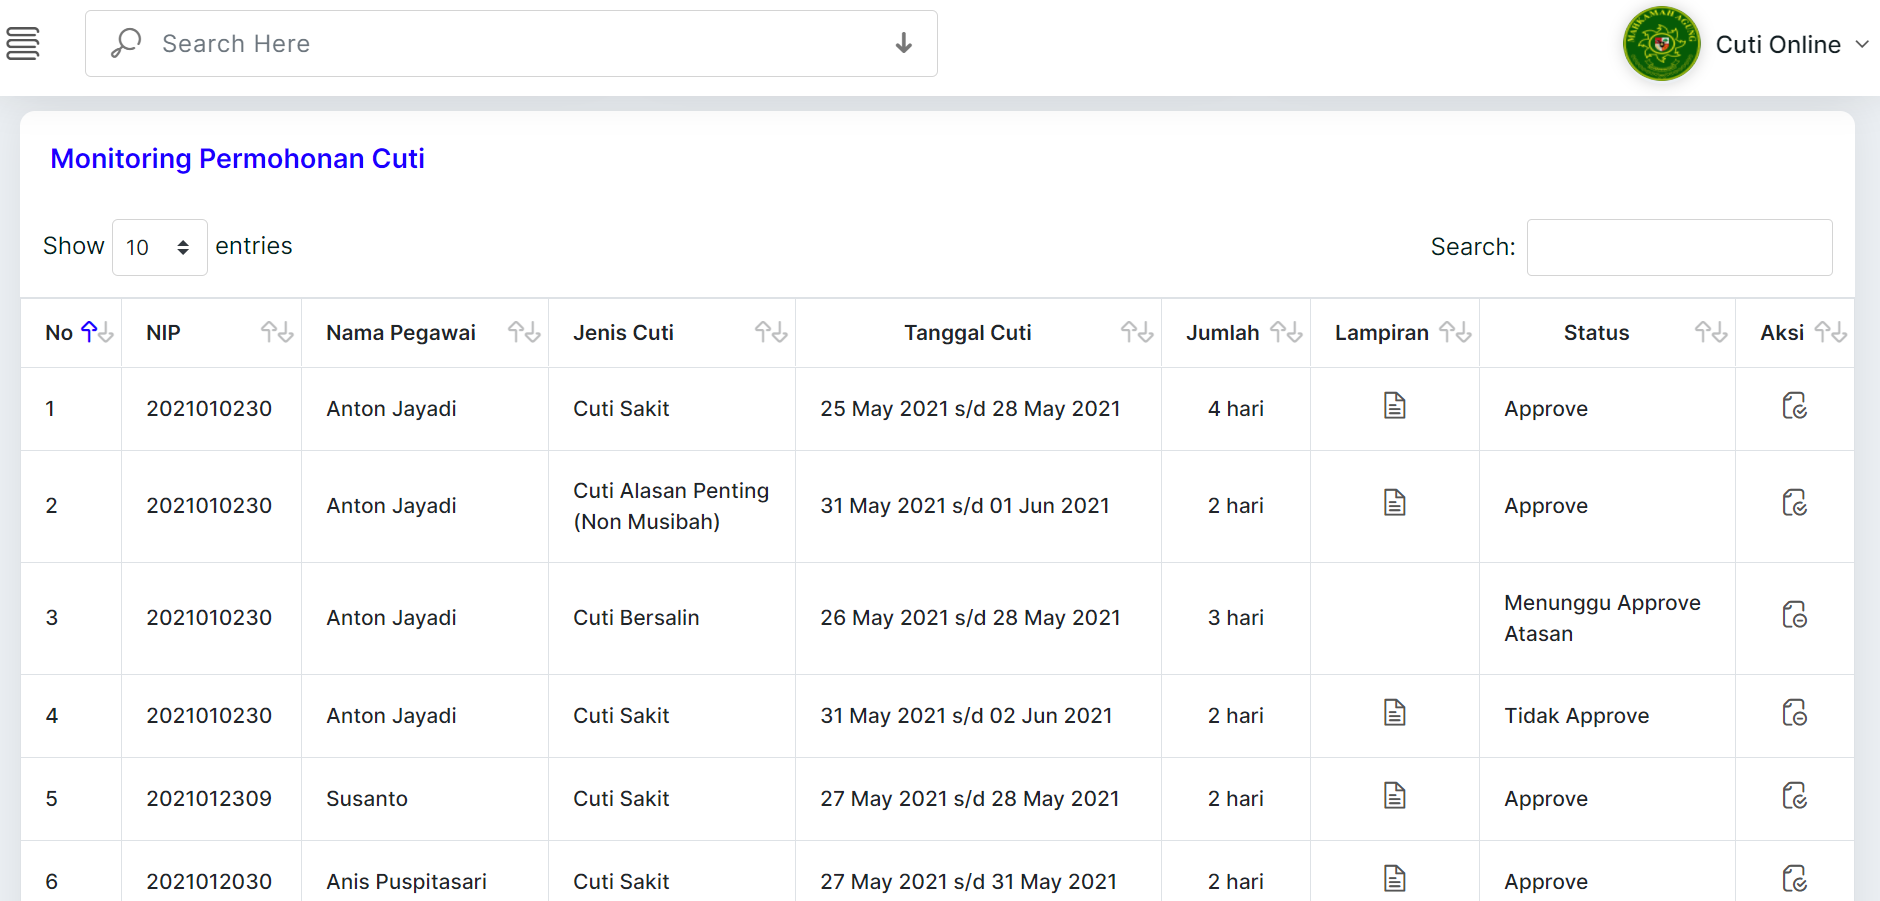Click the magnifier icon in the top search bar
The image size is (1880, 901).
click(x=126, y=43)
